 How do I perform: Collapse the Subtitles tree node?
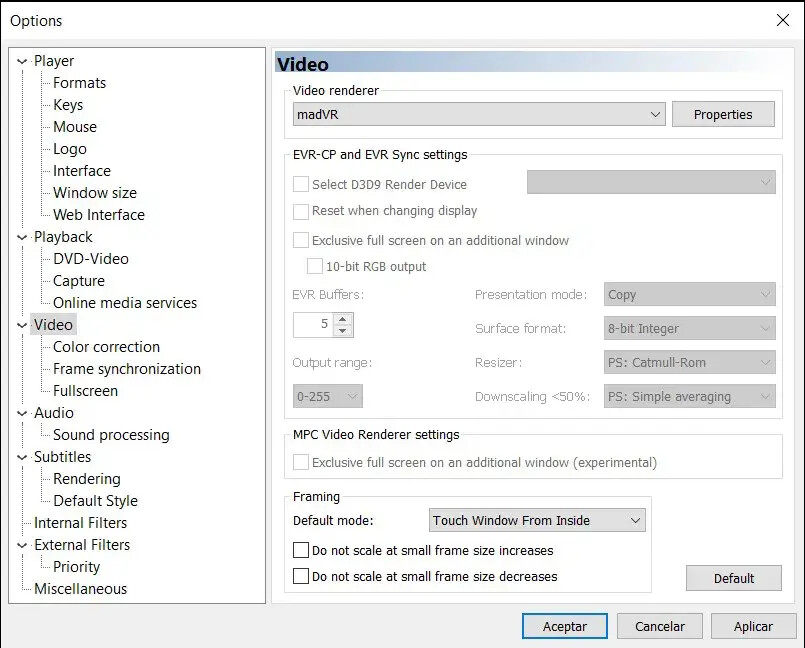22,458
